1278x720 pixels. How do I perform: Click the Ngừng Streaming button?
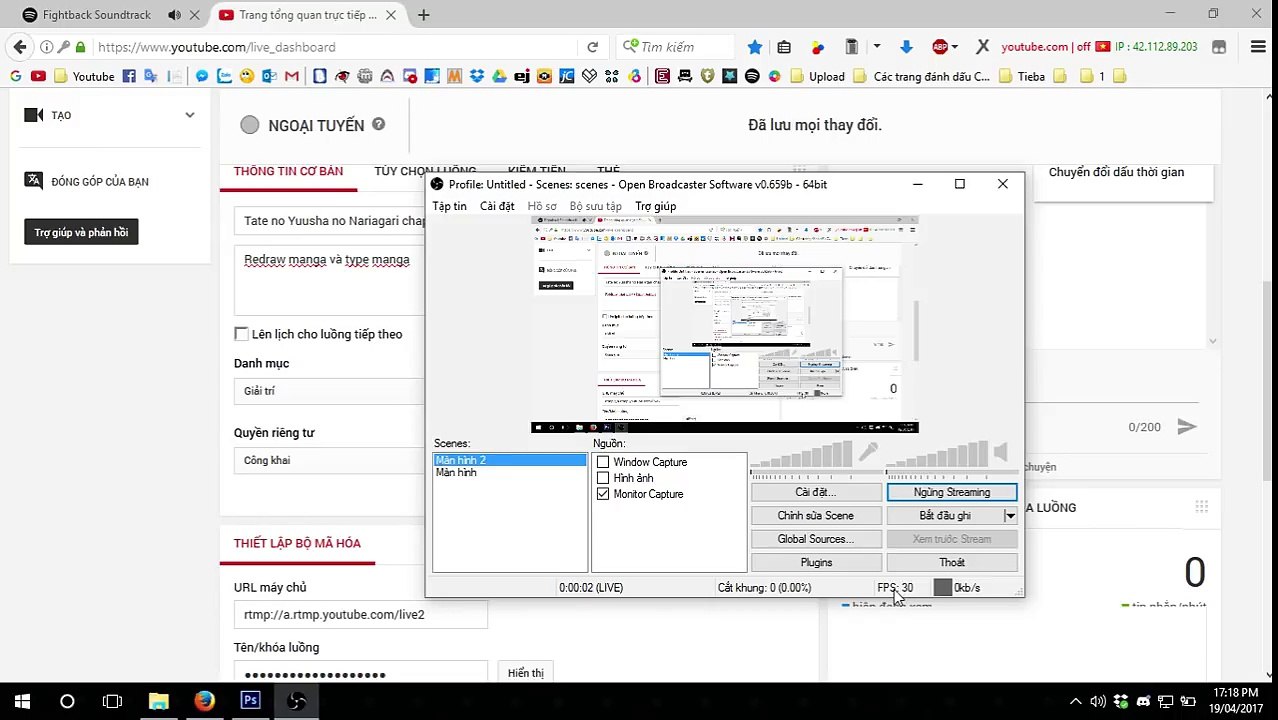click(x=952, y=492)
